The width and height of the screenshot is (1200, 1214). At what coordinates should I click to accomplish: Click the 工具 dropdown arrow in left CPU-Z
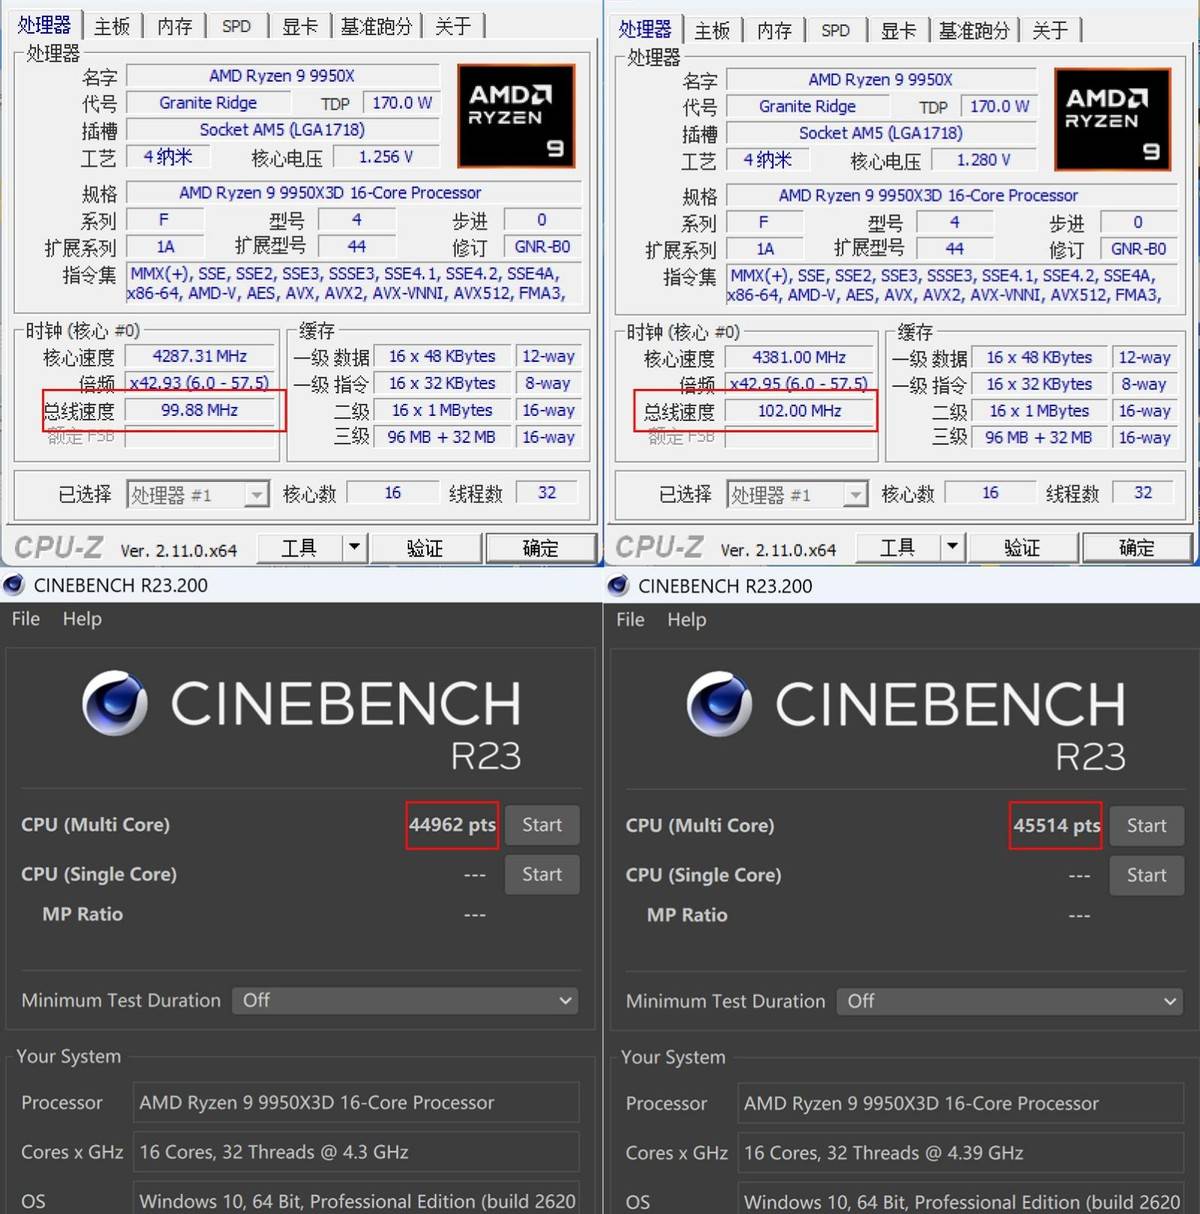click(353, 547)
